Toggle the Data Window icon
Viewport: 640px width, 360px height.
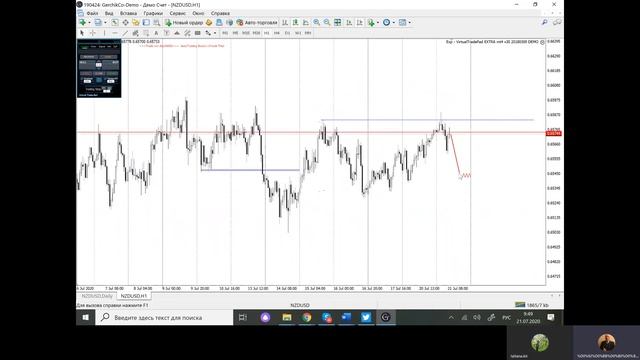pyautogui.click(x=125, y=22)
